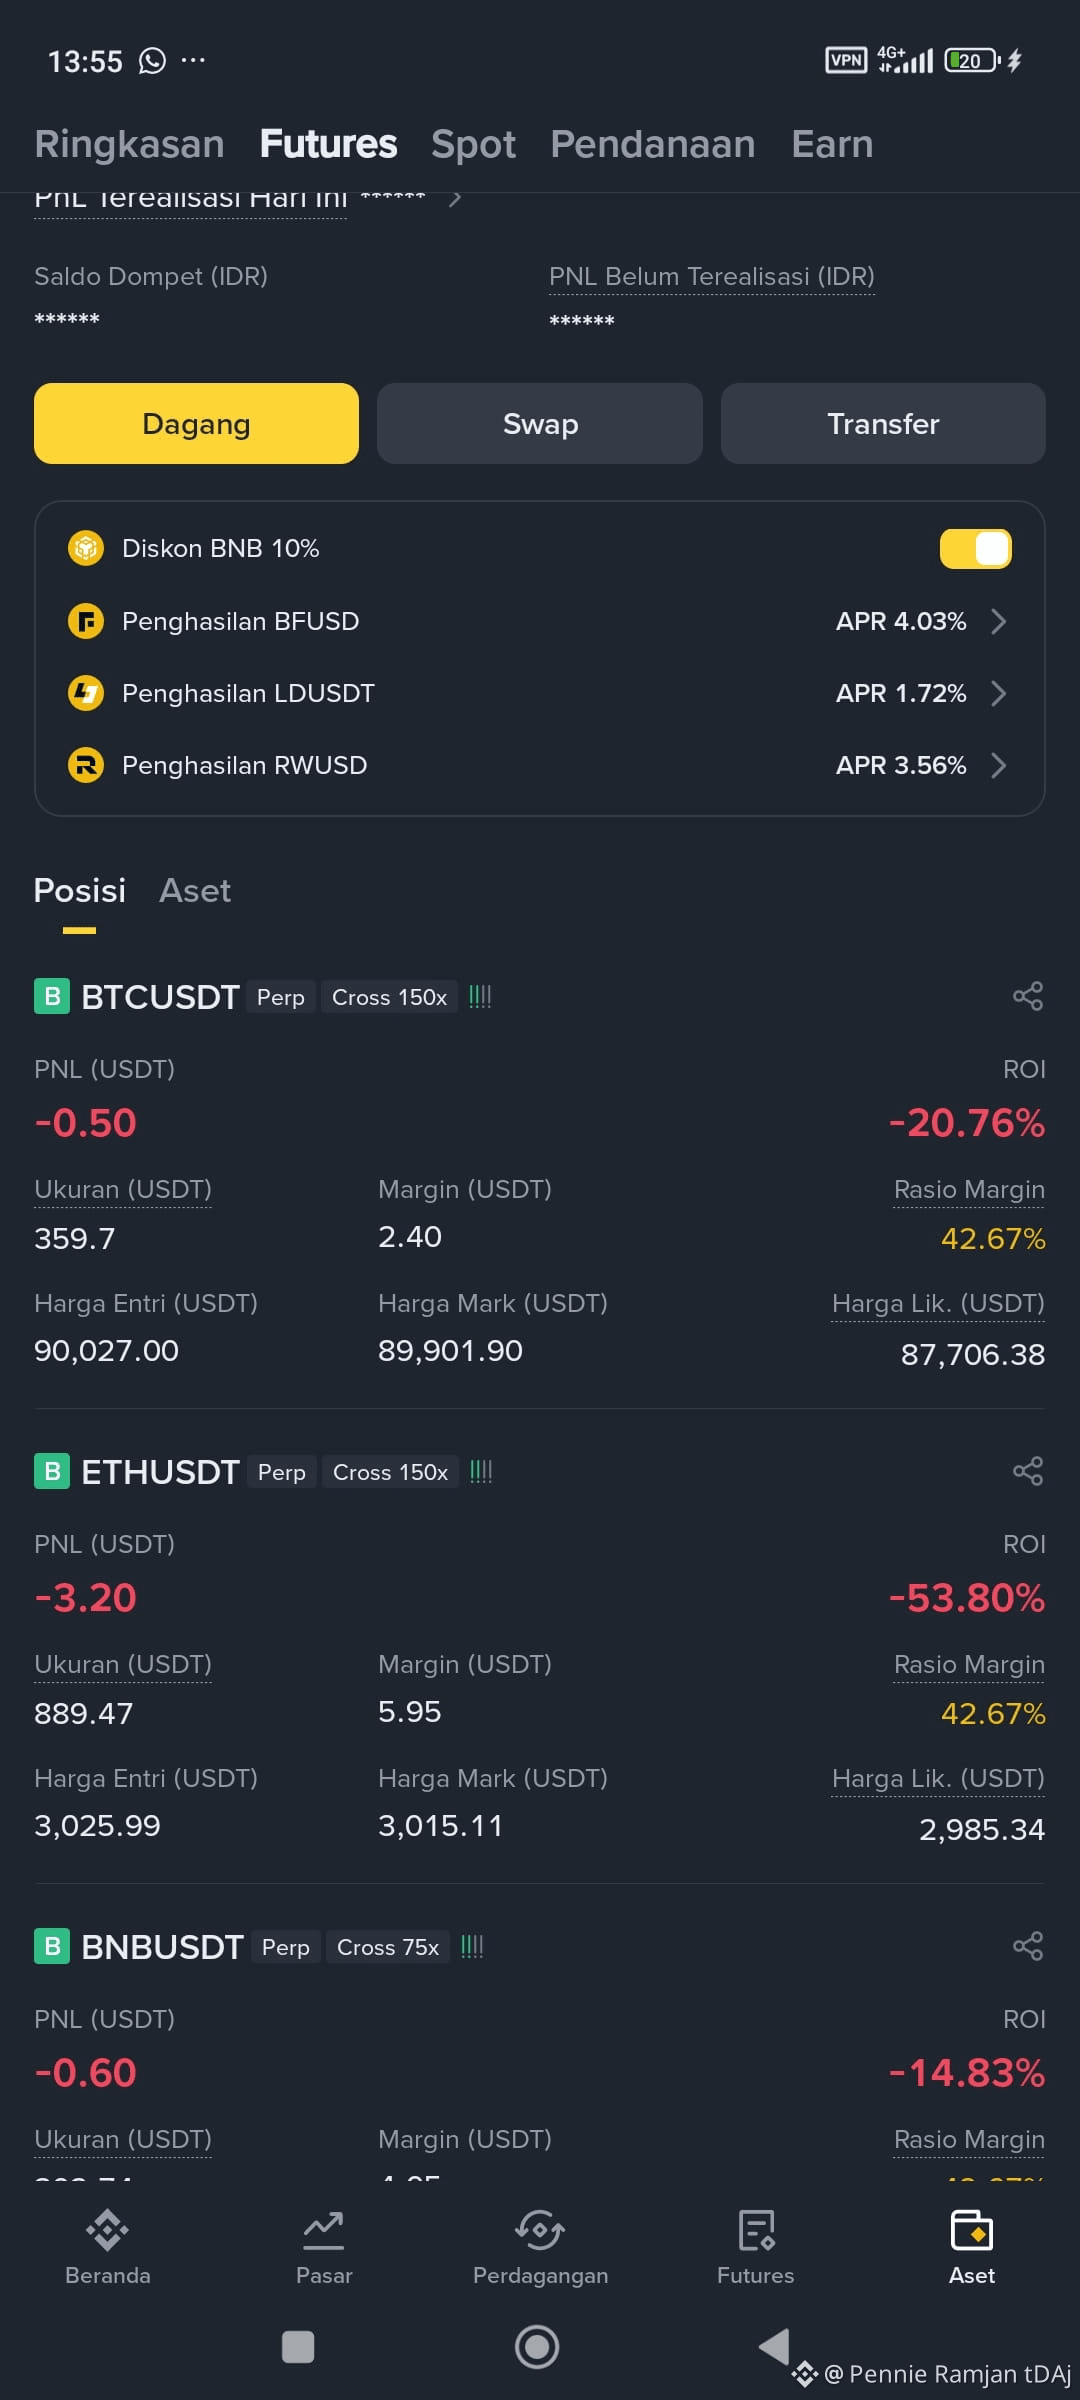Go to Pasar markets icon
The width and height of the screenshot is (1080, 2400).
(x=324, y=2229)
